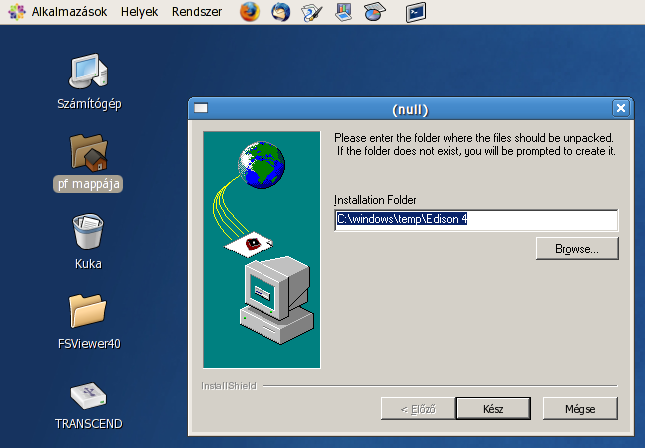645x448 pixels.
Task: Click the Kuka trash icon
Action: click(89, 233)
